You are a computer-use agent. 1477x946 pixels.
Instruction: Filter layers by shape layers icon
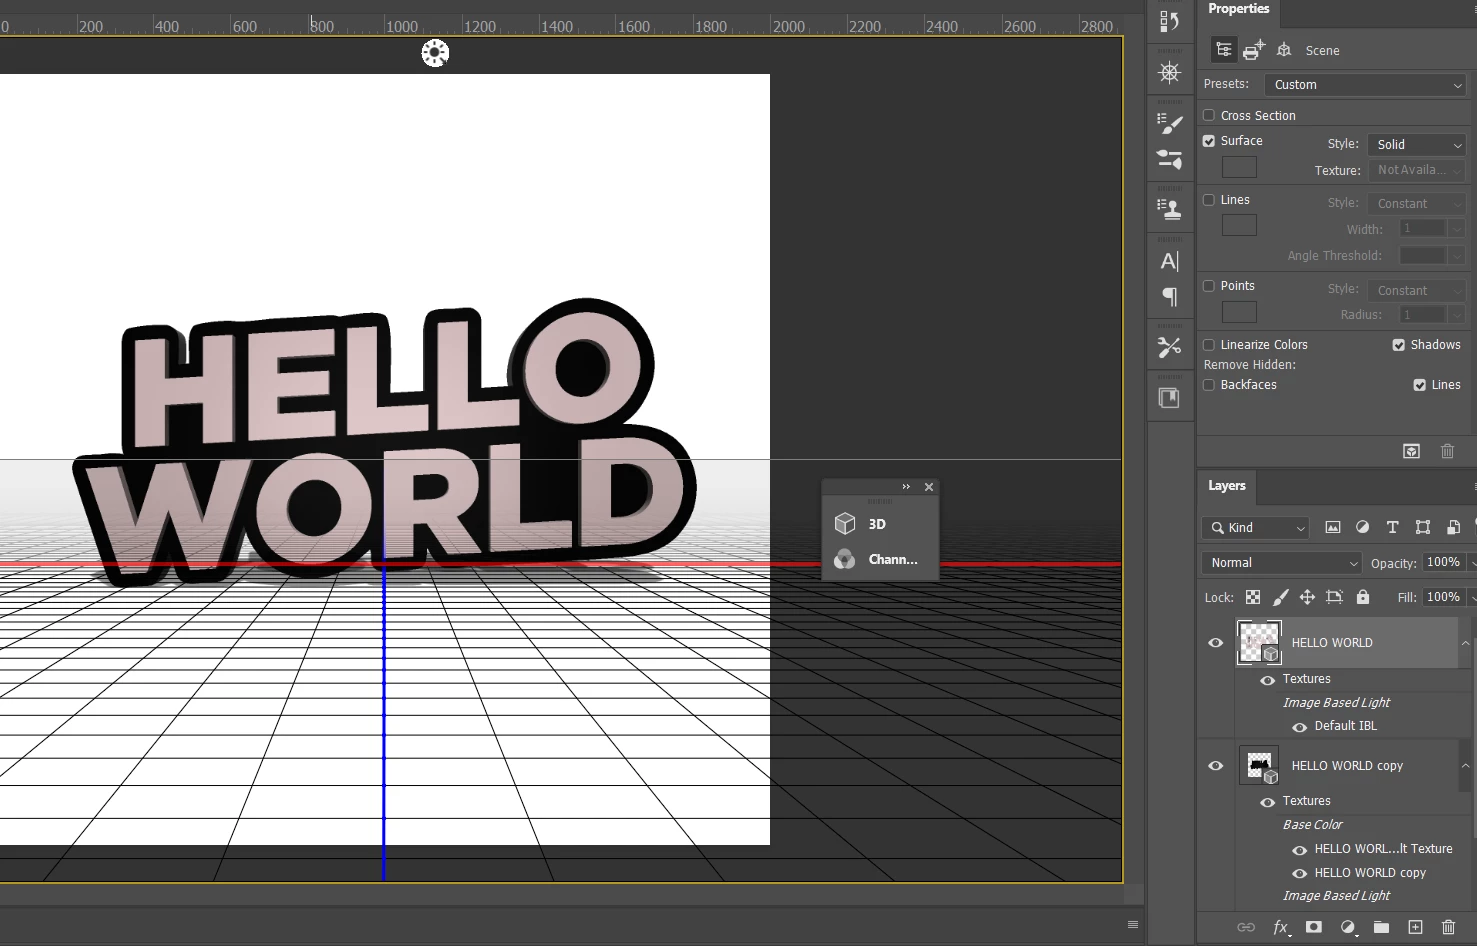click(1423, 527)
